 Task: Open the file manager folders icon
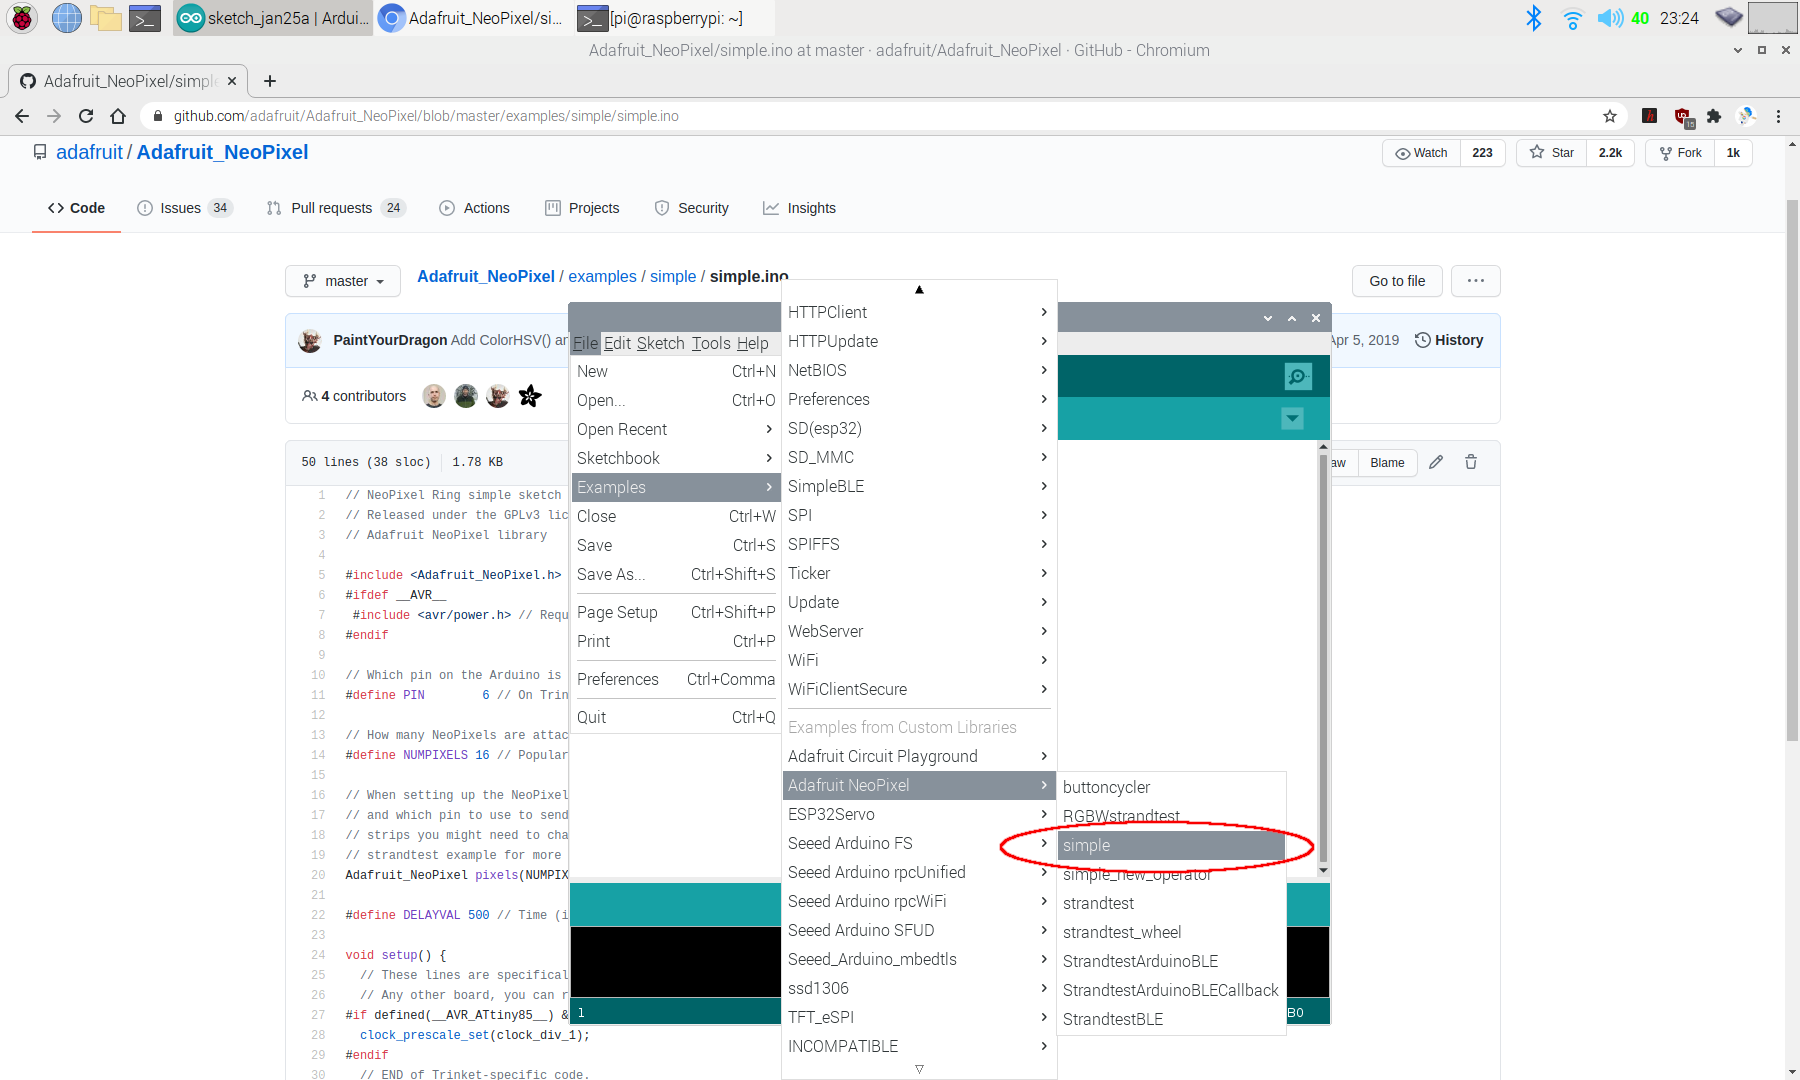pyautogui.click(x=105, y=18)
